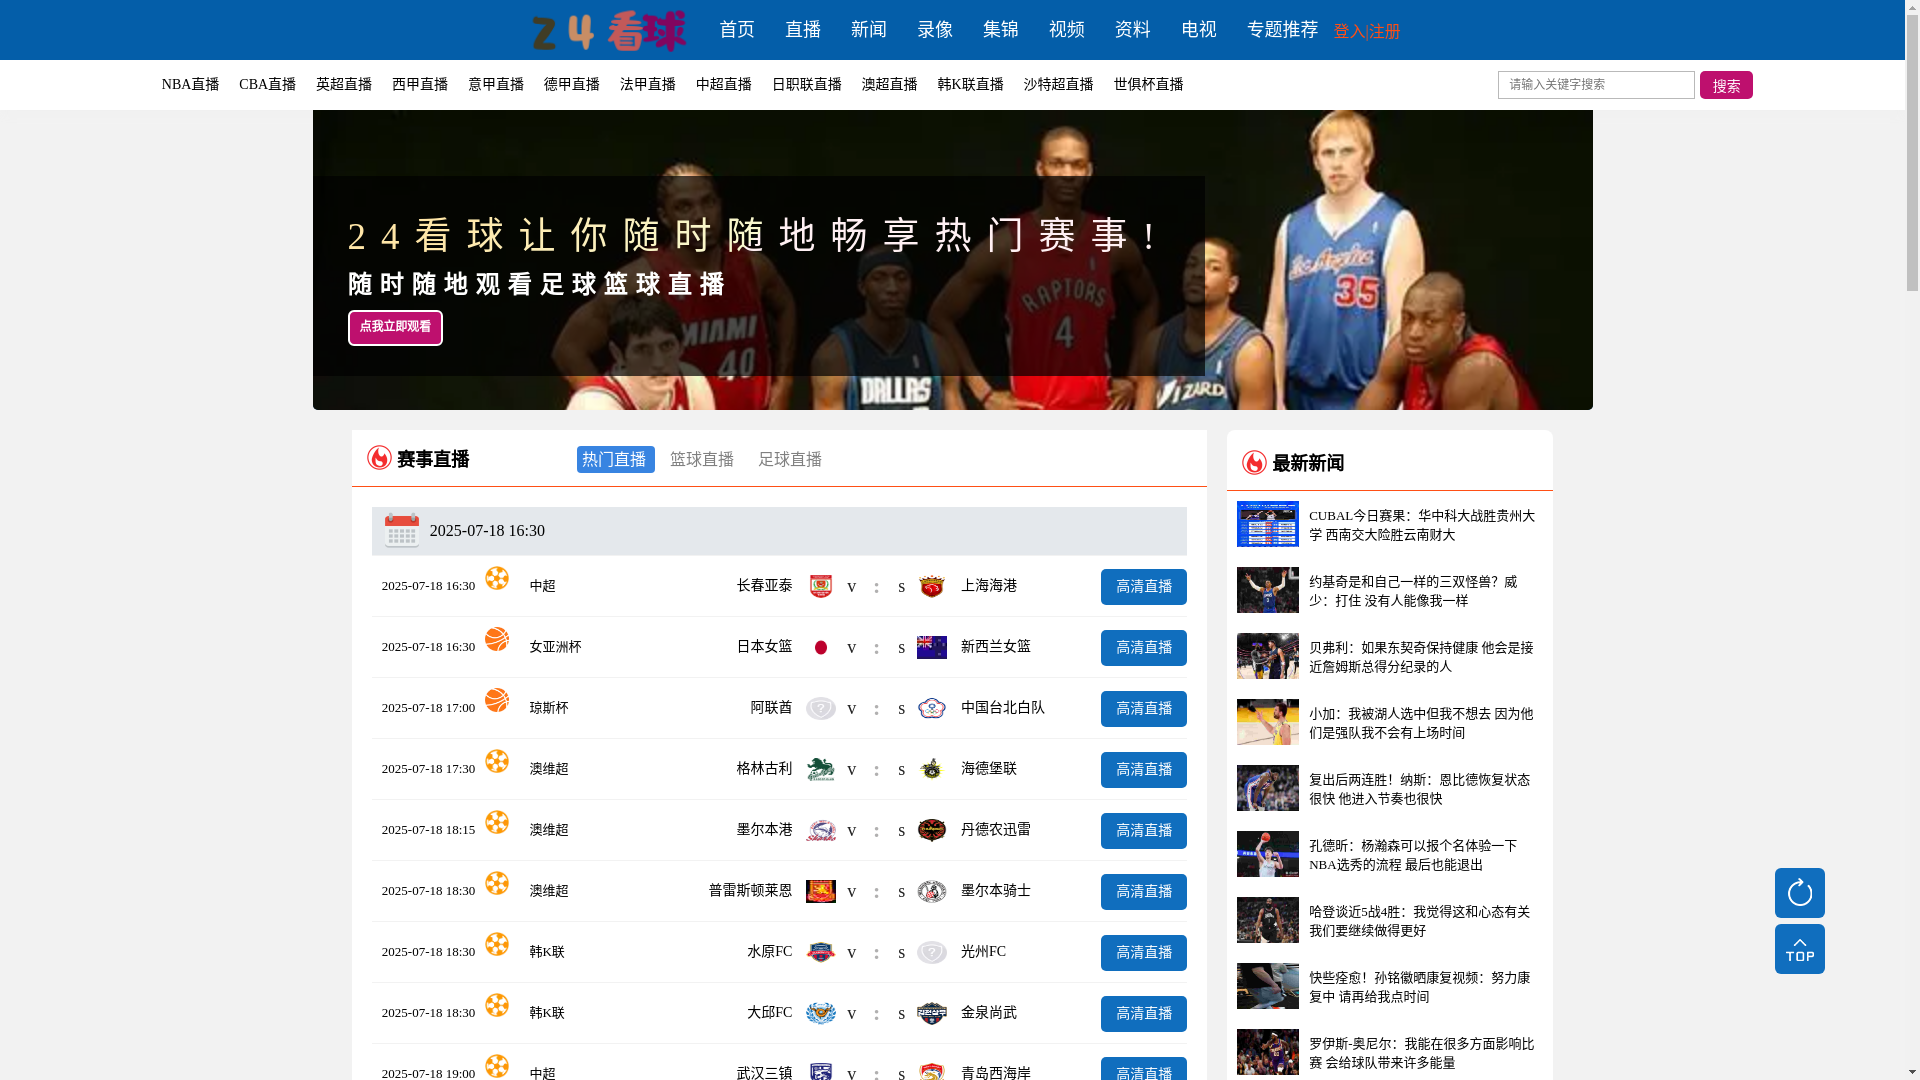Click the refresh circular arrow button
1920x1080 pixels.
1799,893
